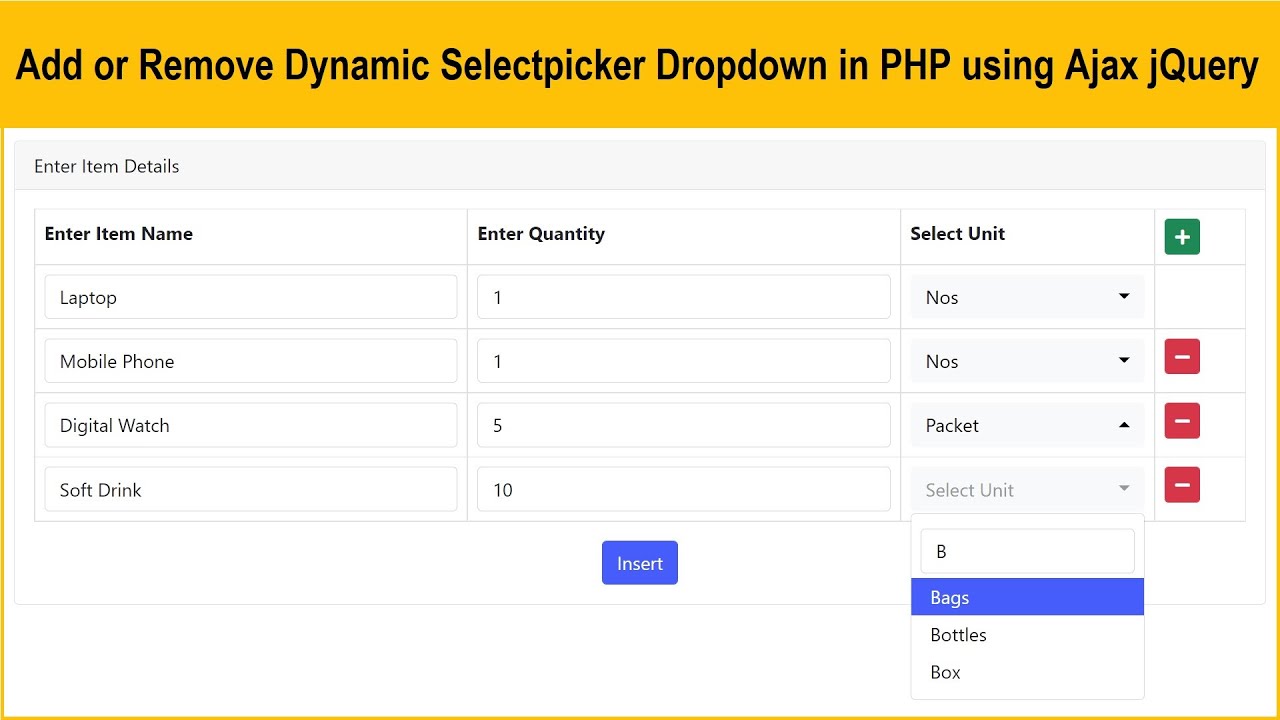The height and width of the screenshot is (720, 1280).
Task: Delete the Soft Drink row
Action: (x=1181, y=485)
